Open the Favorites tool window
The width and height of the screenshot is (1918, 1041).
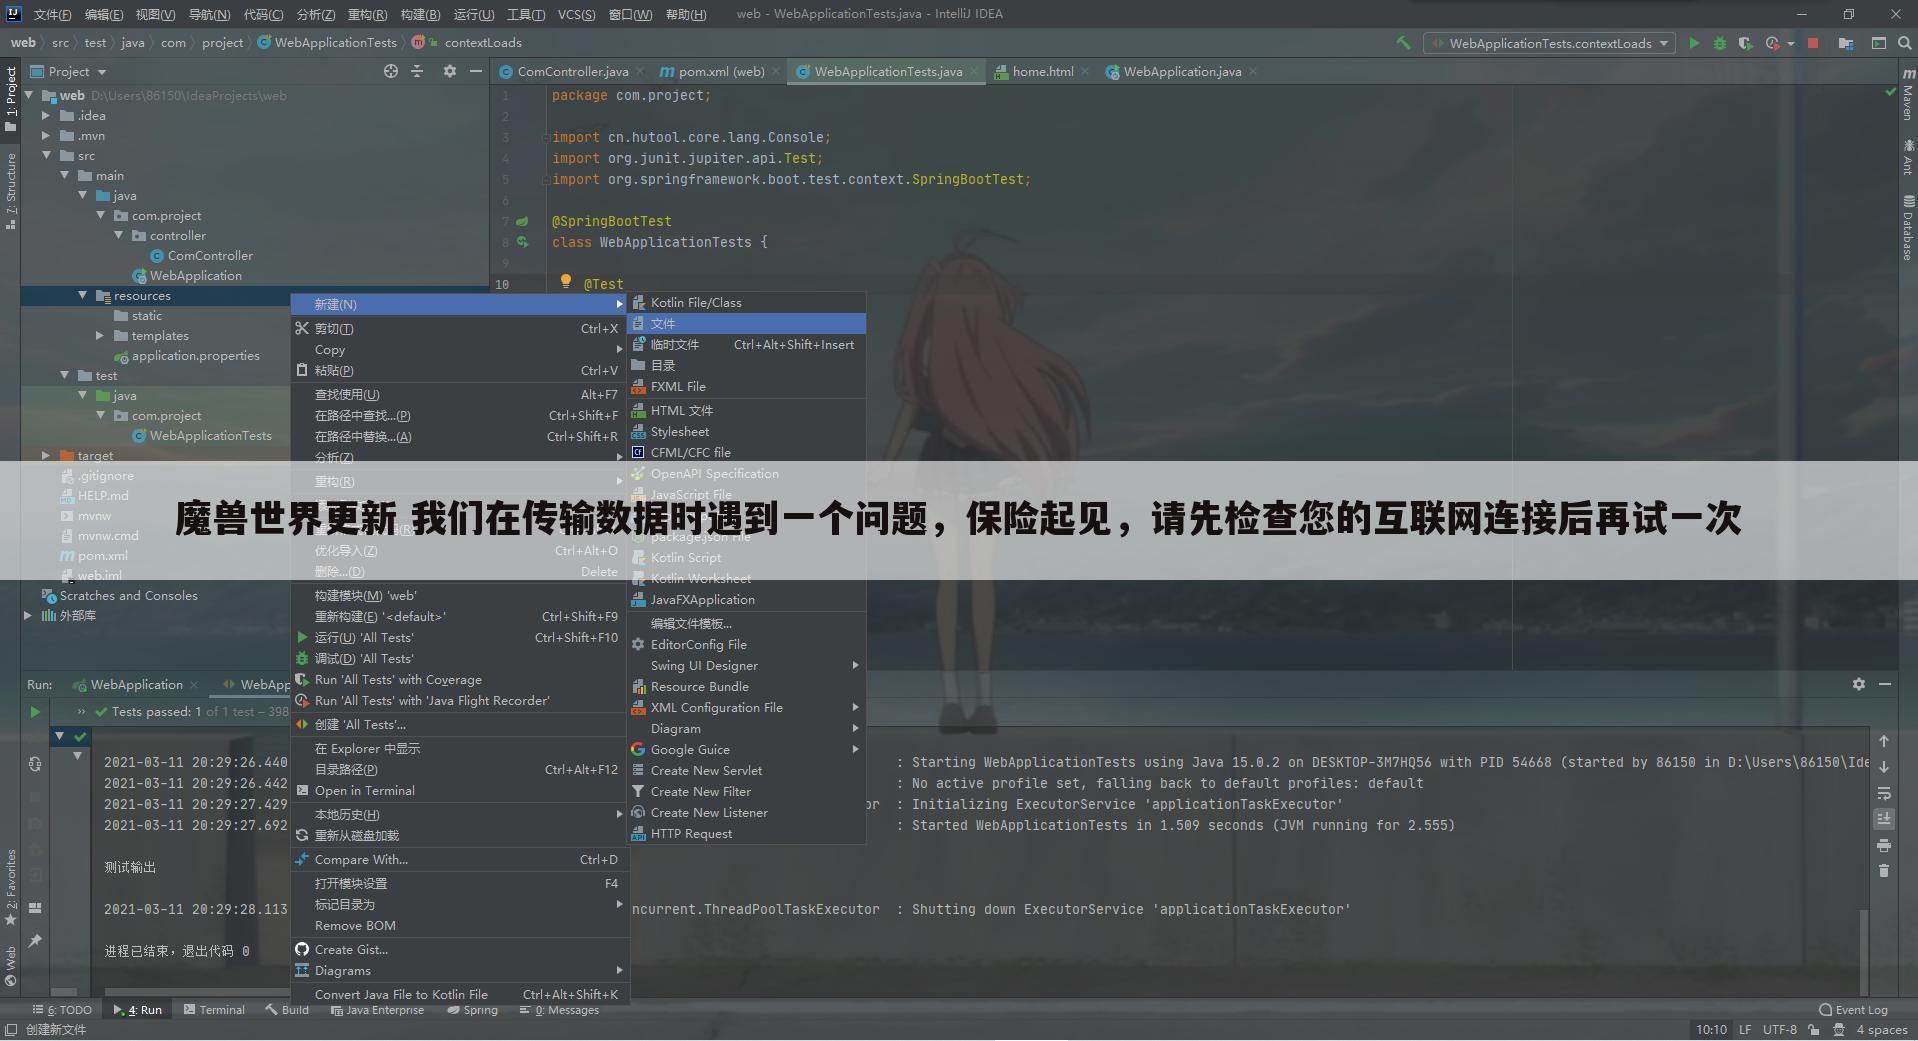tap(10, 887)
